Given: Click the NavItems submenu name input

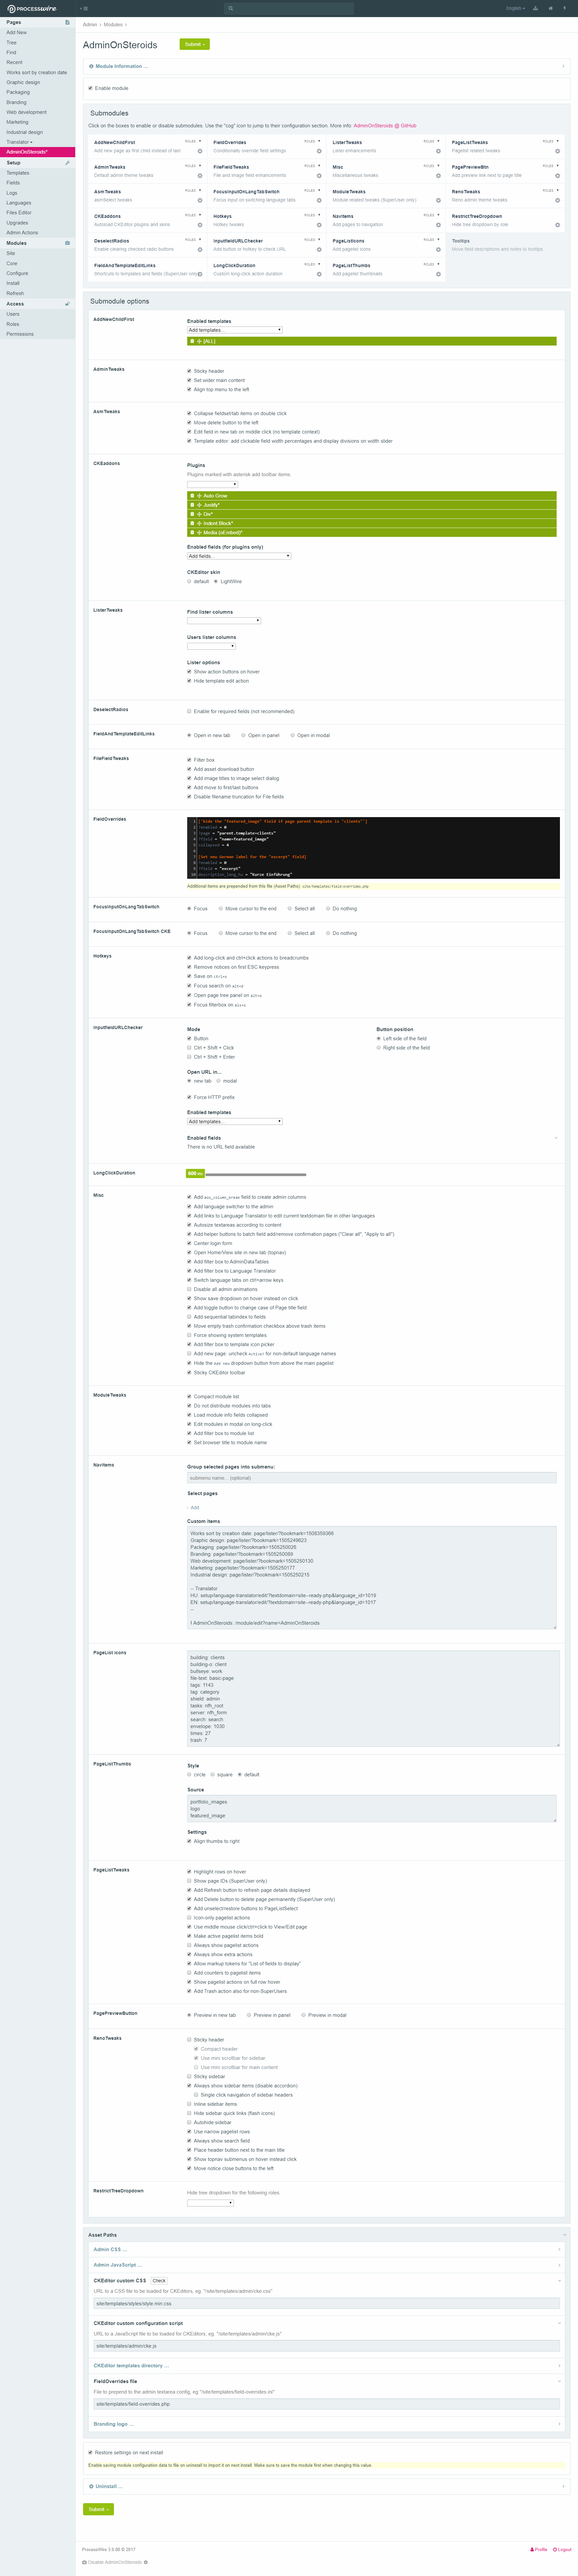Looking at the screenshot, I should 372,1478.
